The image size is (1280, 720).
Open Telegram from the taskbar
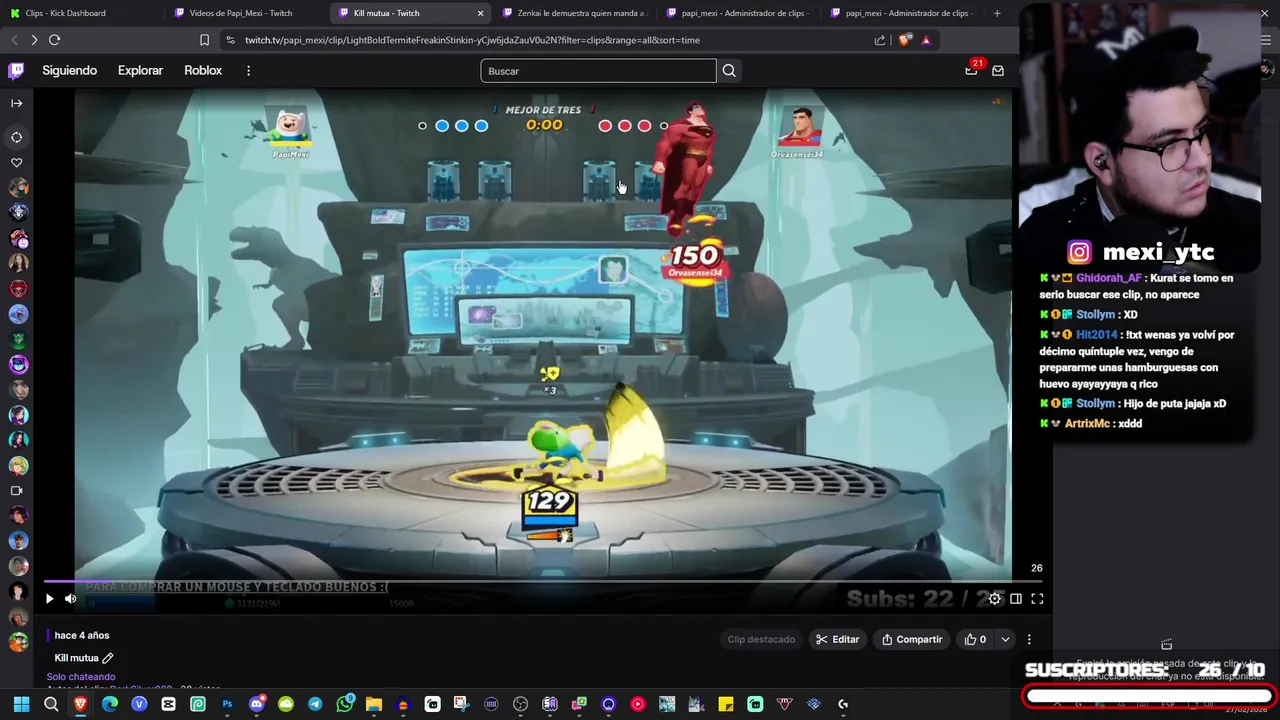pyautogui.click(x=315, y=704)
